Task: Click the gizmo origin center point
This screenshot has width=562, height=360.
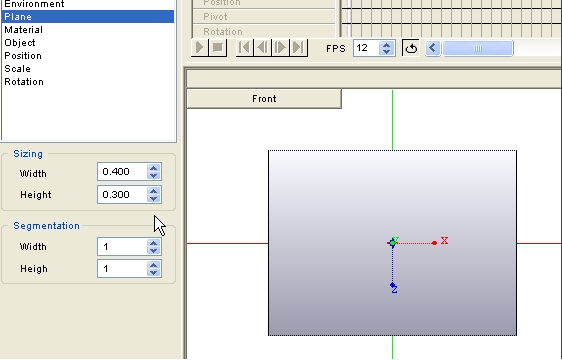Action: click(392, 243)
